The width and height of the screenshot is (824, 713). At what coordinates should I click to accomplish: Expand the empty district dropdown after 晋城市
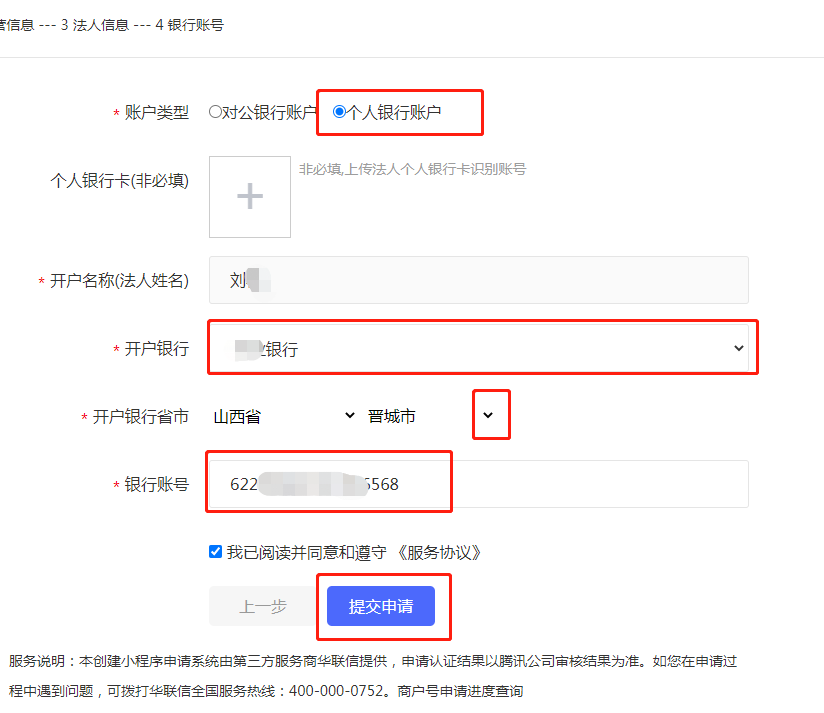tap(490, 415)
